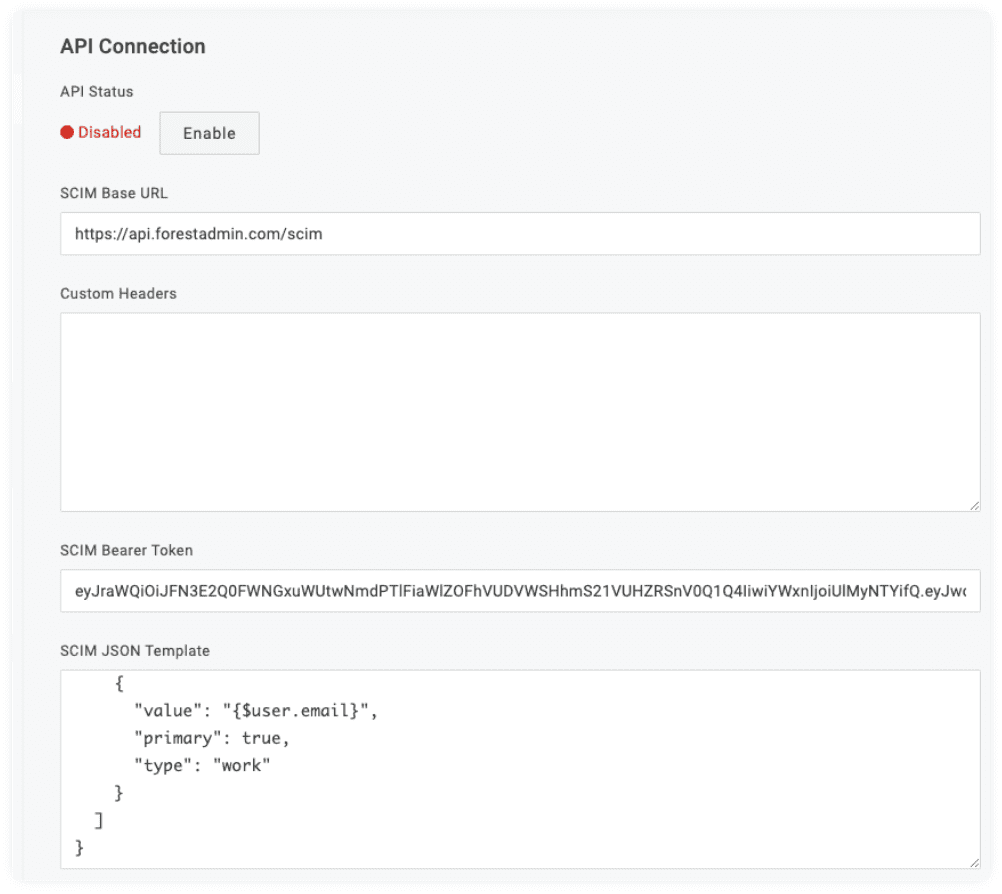The image size is (1002, 894).
Task: Click the "primary": true line
Action: (217, 738)
